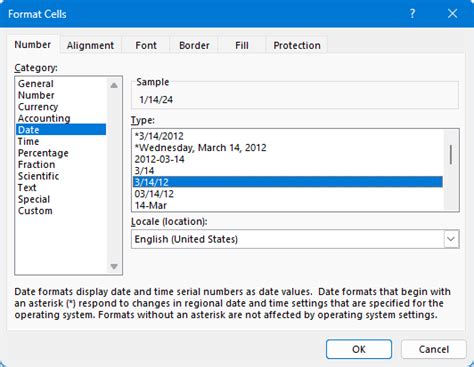Click the Type list scrollbar thumb

[451, 155]
